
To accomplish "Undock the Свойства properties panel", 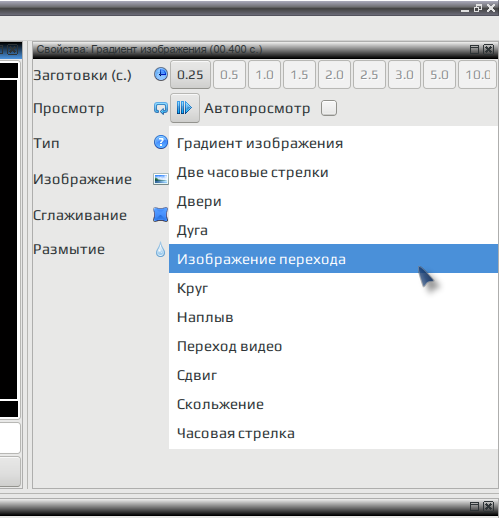I will point(474,49).
